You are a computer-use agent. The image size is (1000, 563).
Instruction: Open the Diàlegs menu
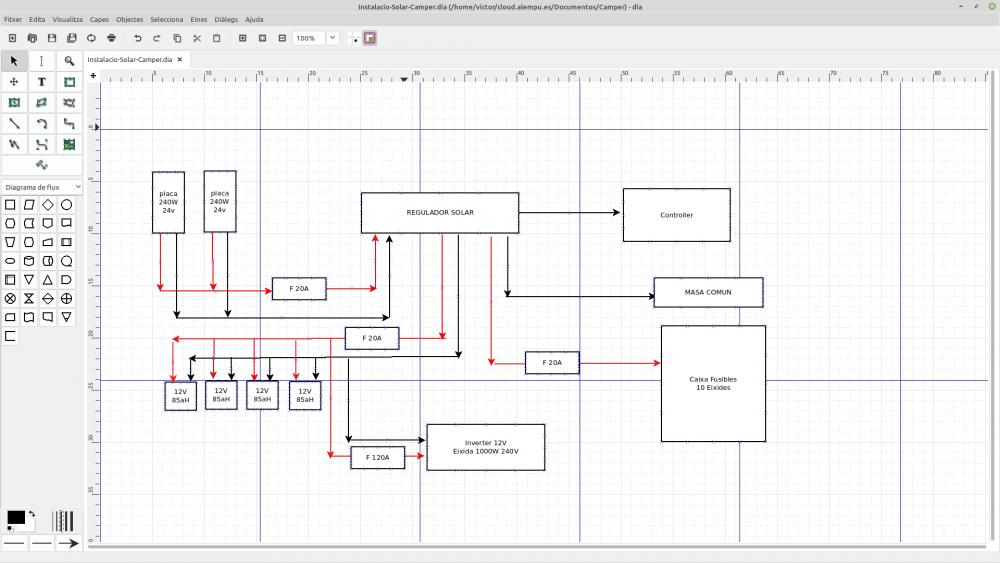click(226, 20)
